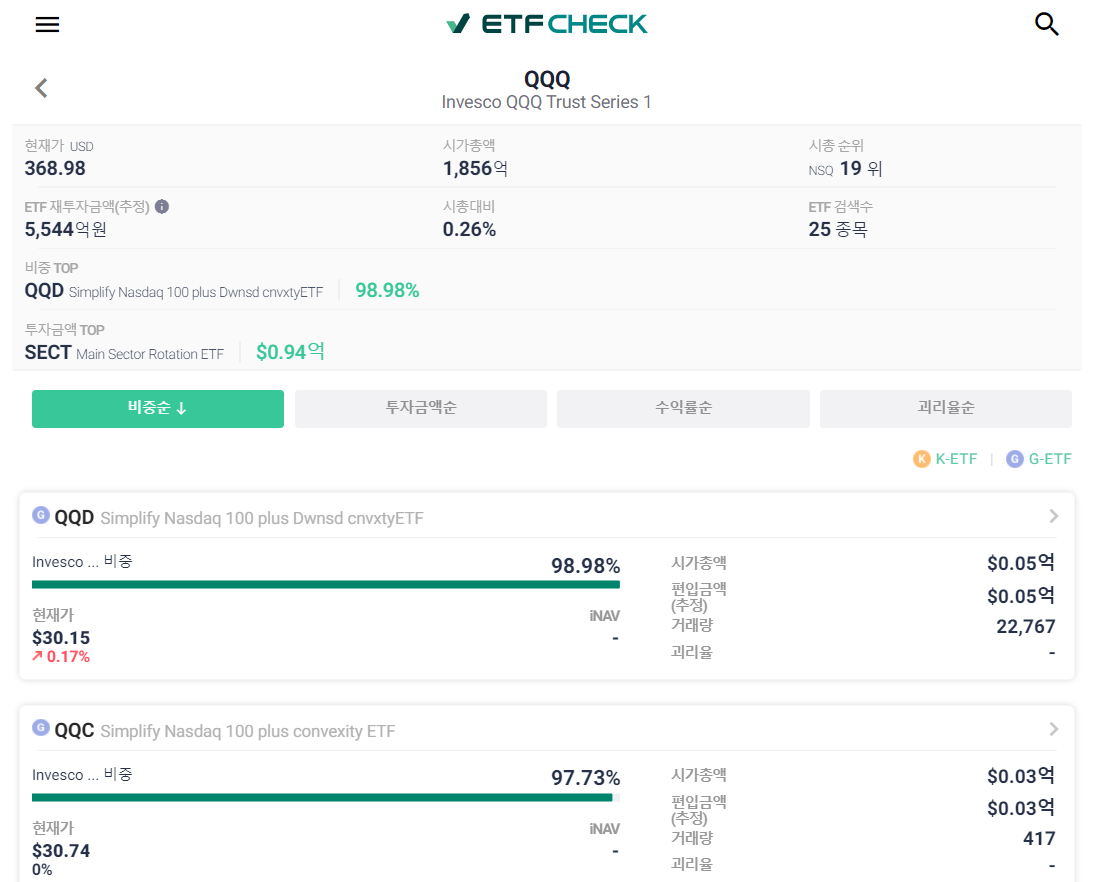Open 투자금액 TOP SECT entry
Image resolution: width=1101 pixels, height=882 pixels.
pos(124,353)
